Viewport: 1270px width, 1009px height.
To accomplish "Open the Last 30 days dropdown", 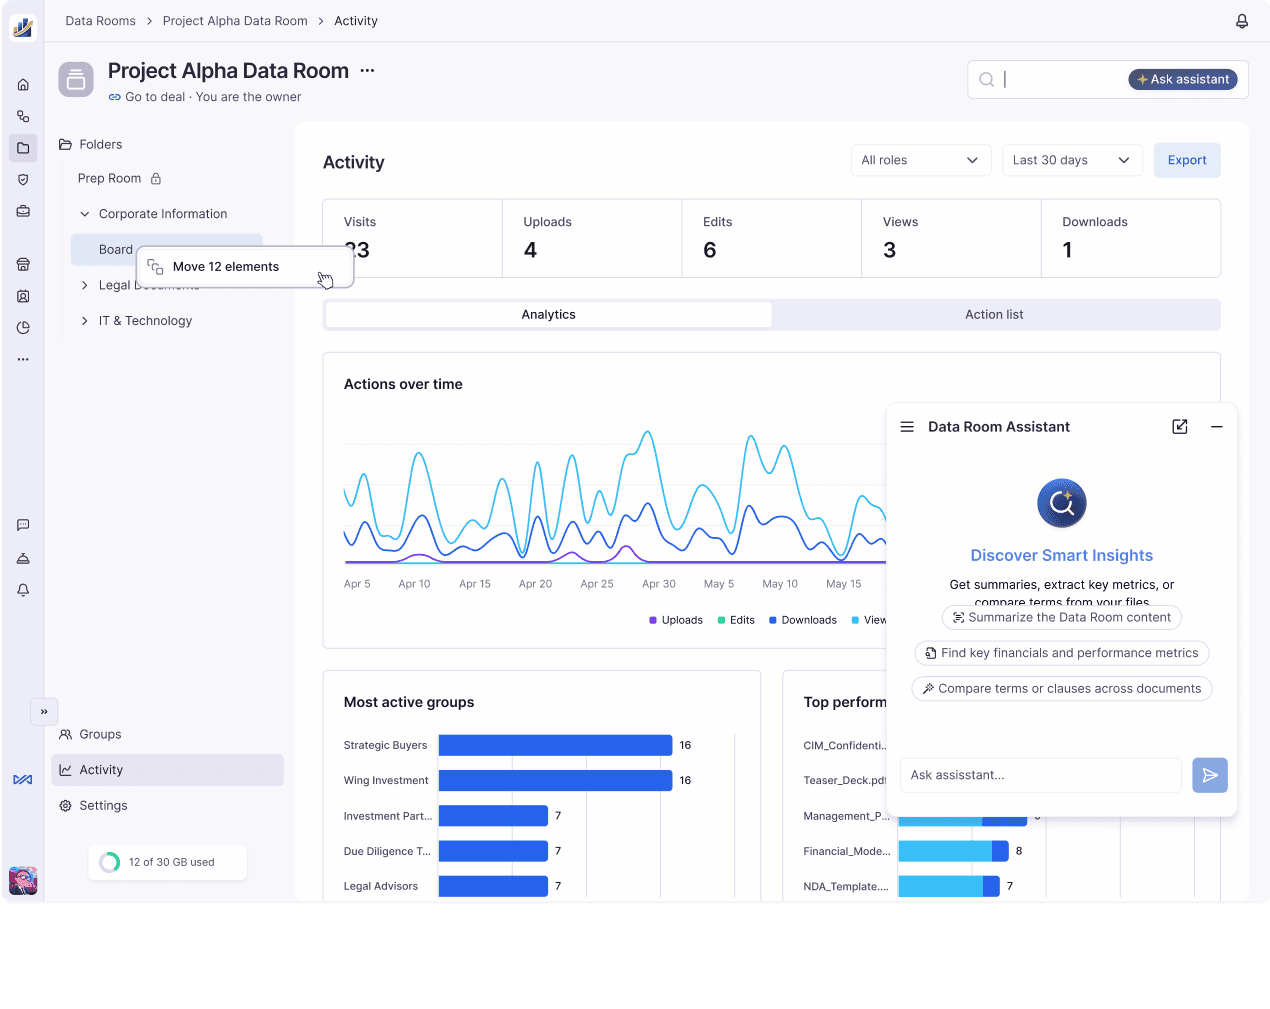I will pos(1073,160).
